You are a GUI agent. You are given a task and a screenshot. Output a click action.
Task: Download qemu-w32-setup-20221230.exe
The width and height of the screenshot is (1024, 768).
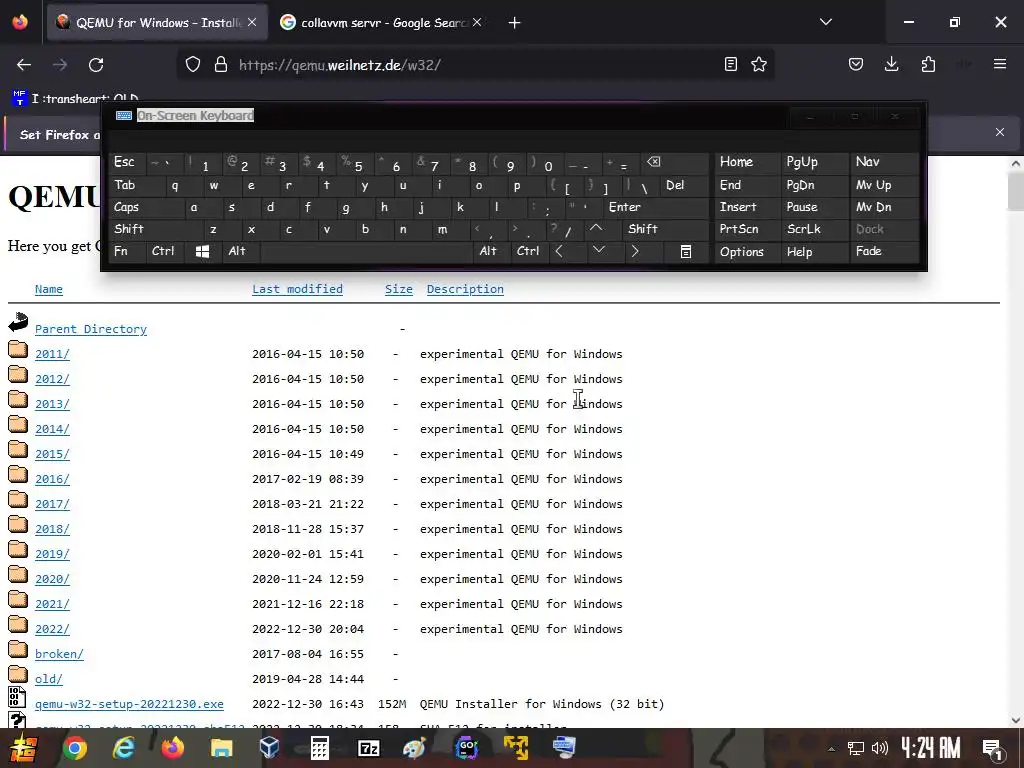pyautogui.click(x=129, y=704)
